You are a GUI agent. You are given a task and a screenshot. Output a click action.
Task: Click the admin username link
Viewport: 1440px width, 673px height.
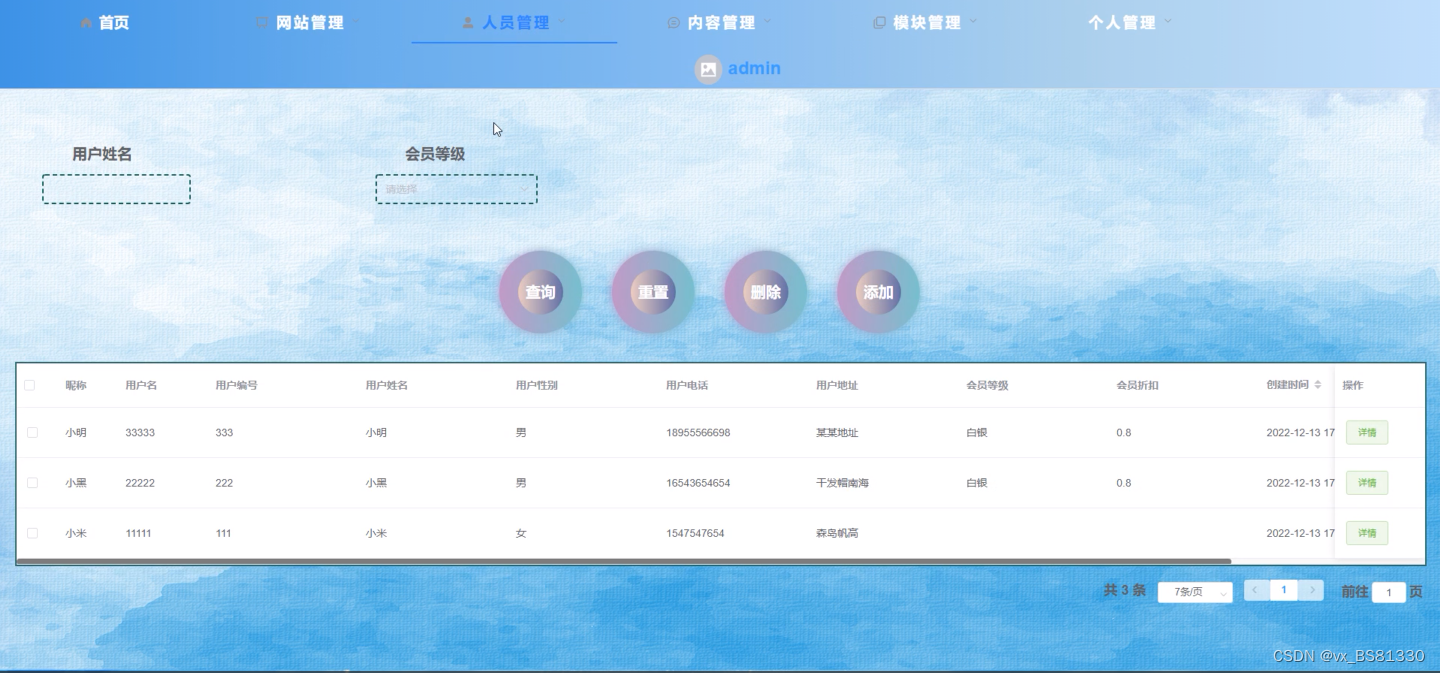point(754,68)
